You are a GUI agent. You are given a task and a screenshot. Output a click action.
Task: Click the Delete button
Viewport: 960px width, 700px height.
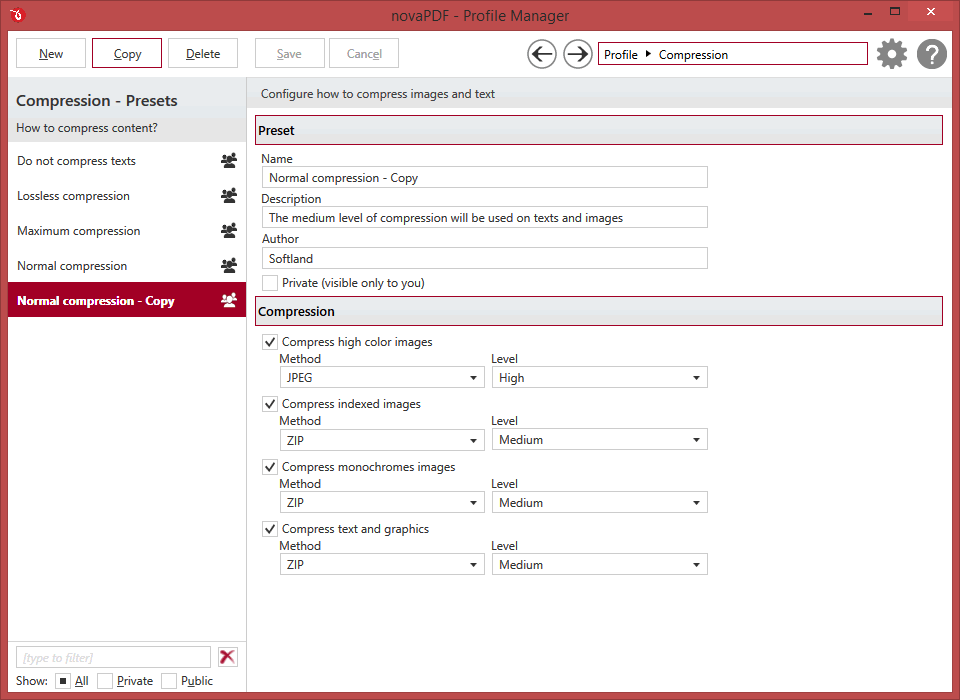203,53
